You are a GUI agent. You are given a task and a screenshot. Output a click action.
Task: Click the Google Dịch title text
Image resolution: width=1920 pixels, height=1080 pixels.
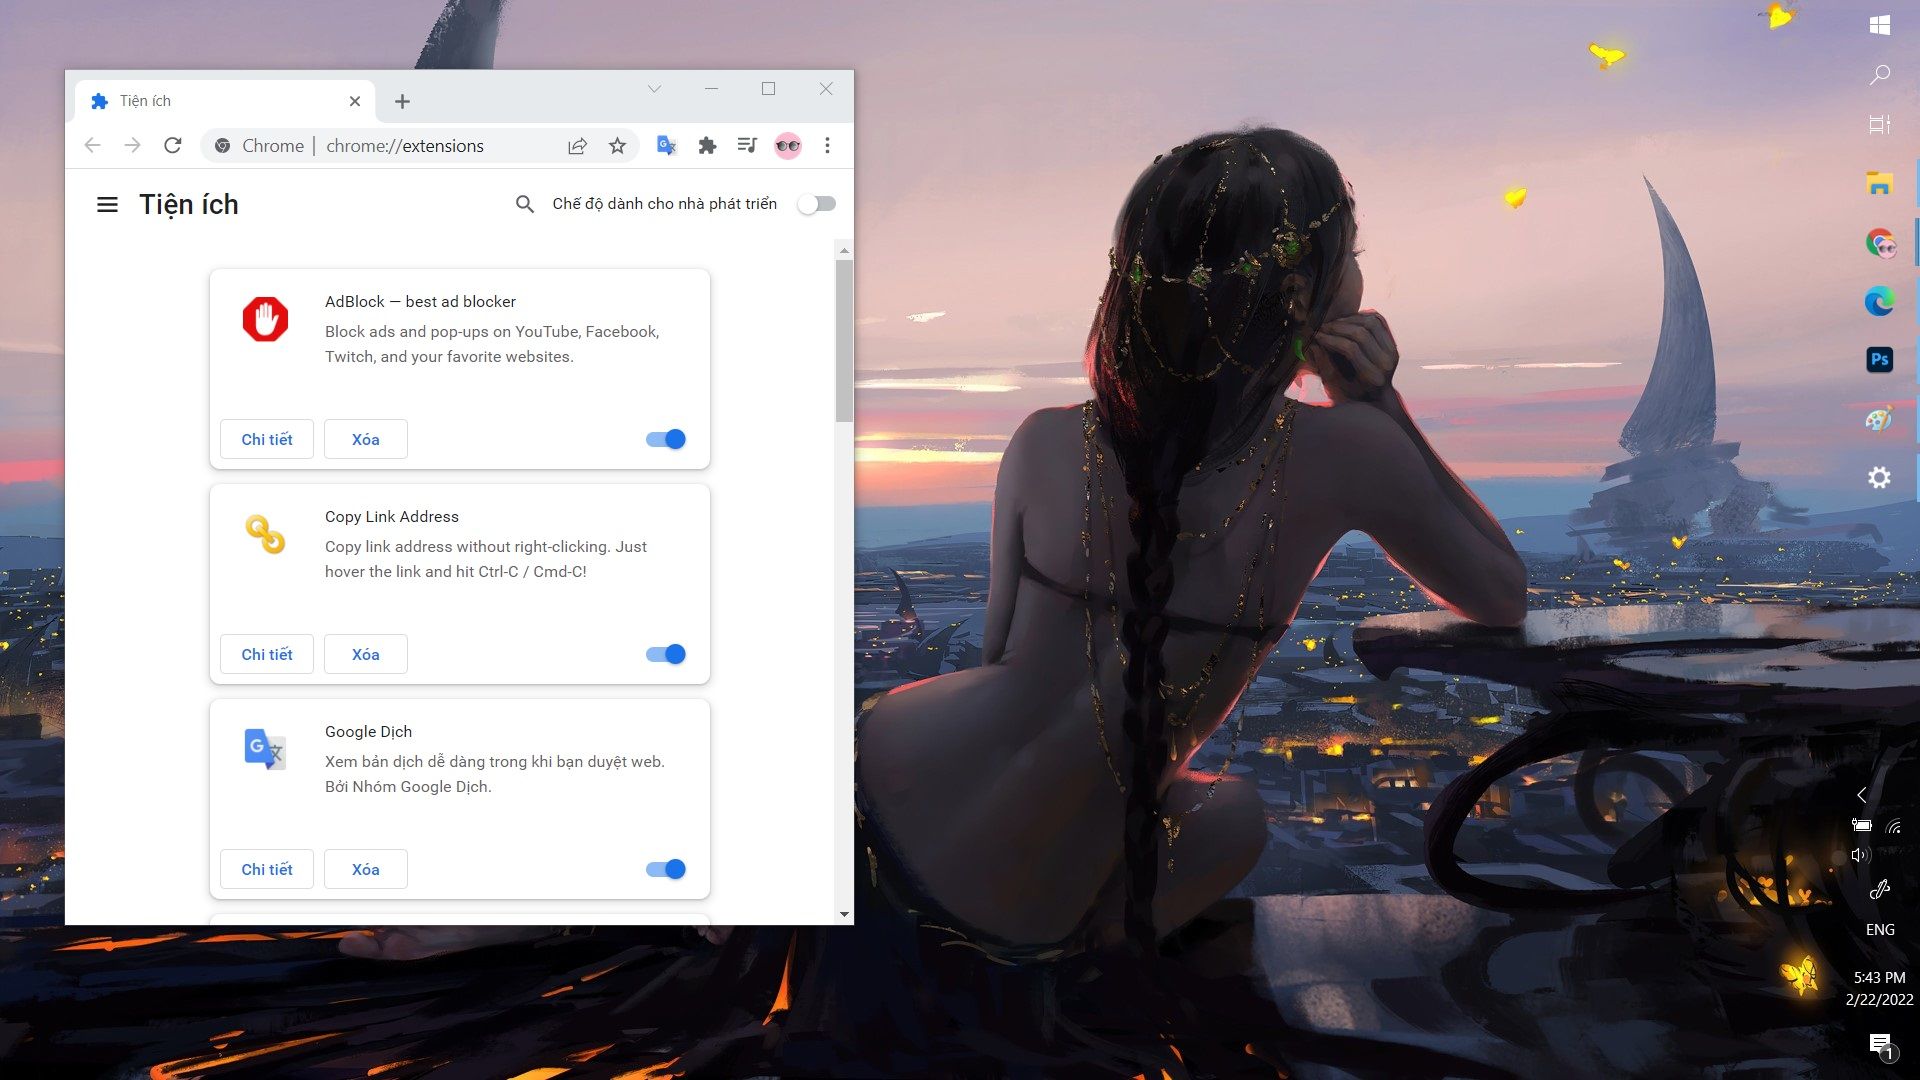pos(368,732)
